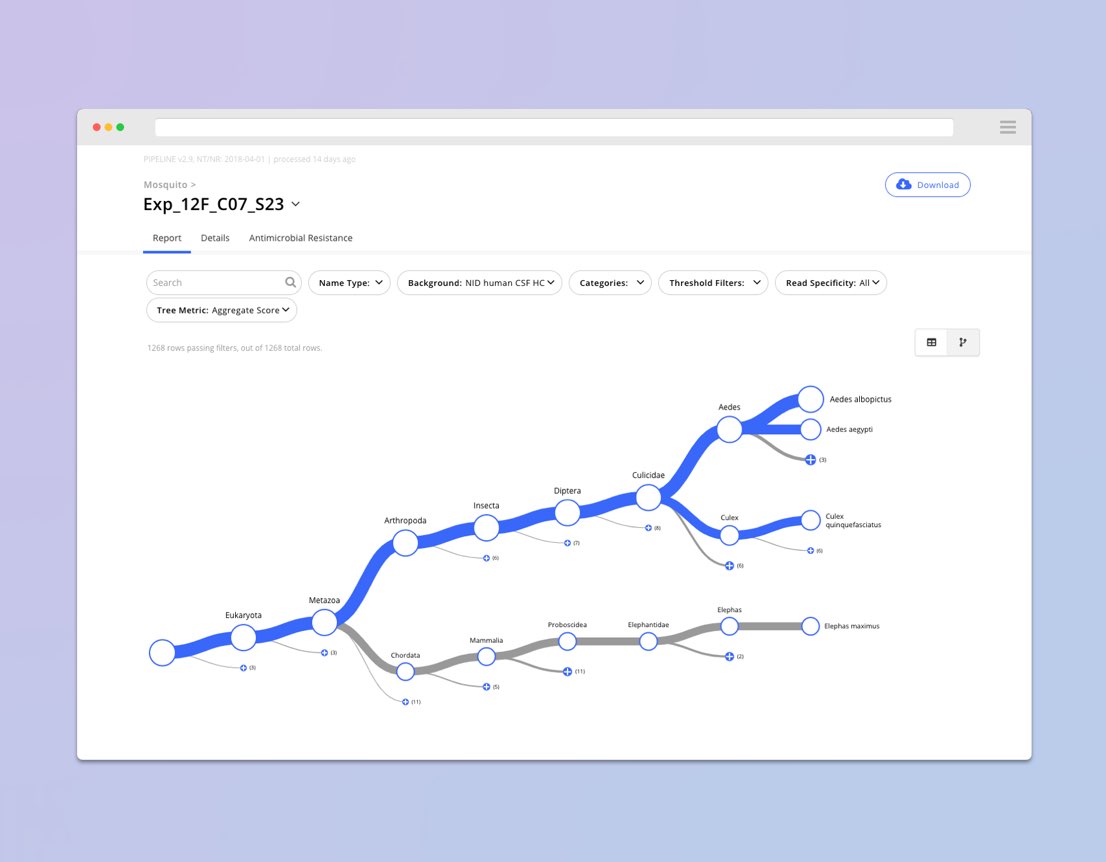Open the browser hamburger menu

click(1007, 127)
